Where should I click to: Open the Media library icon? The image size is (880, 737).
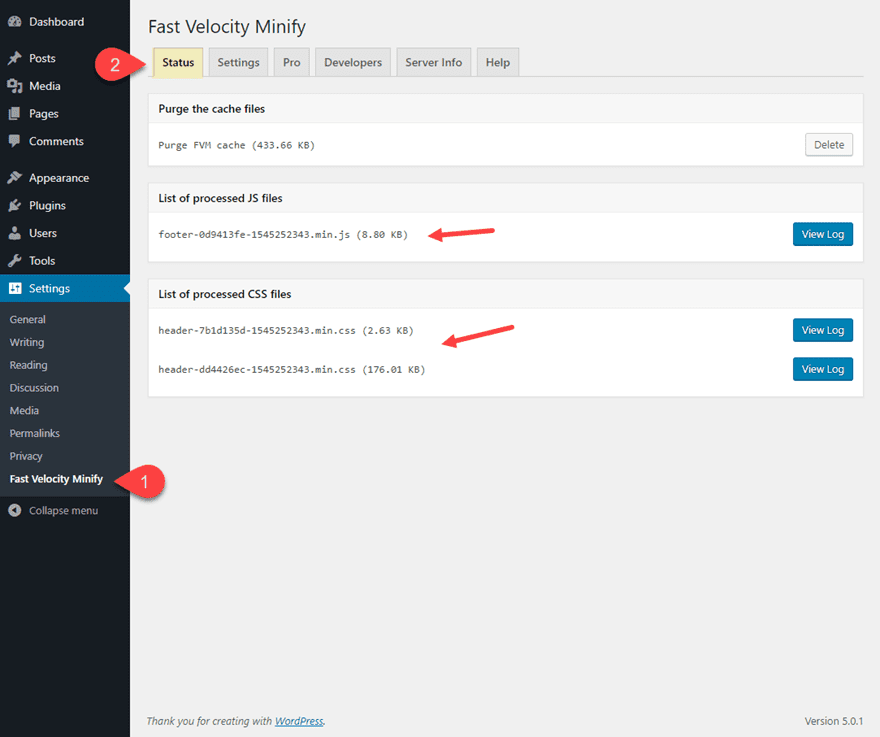(x=14, y=86)
